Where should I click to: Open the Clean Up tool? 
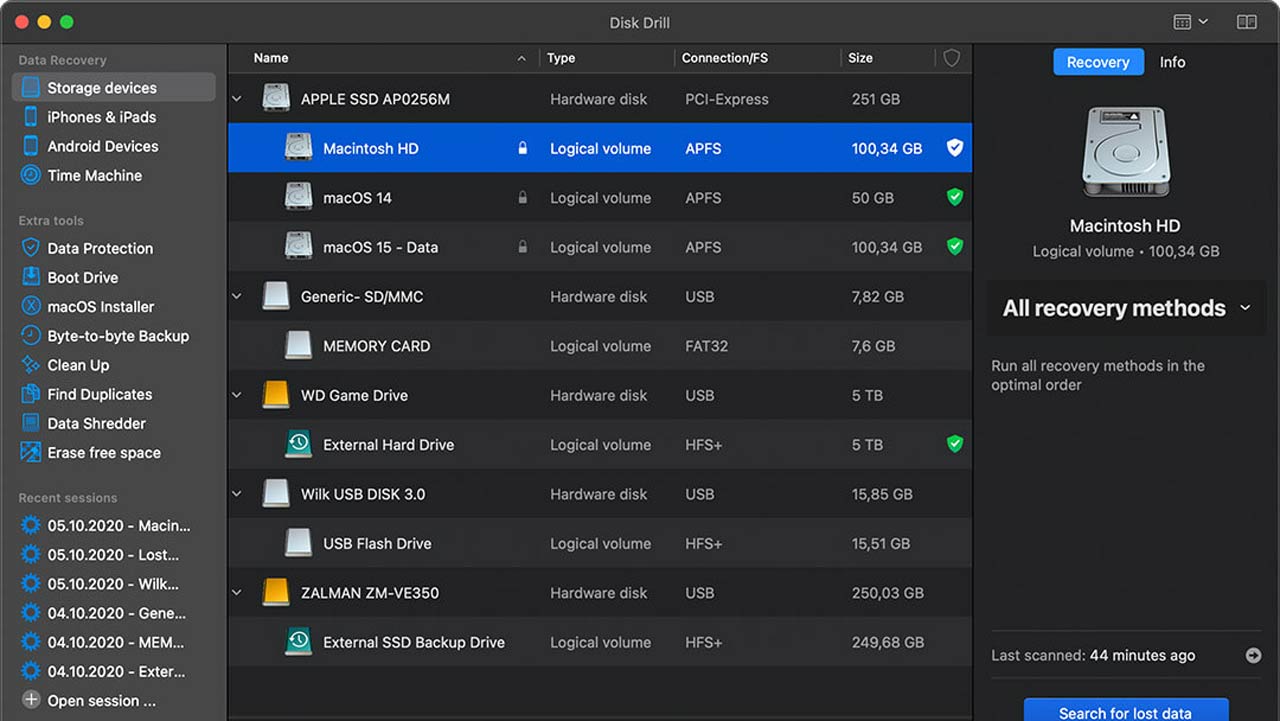click(78, 365)
